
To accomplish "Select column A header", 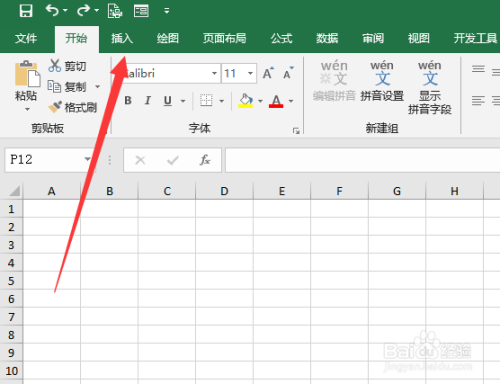I will [x=51, y=191].
